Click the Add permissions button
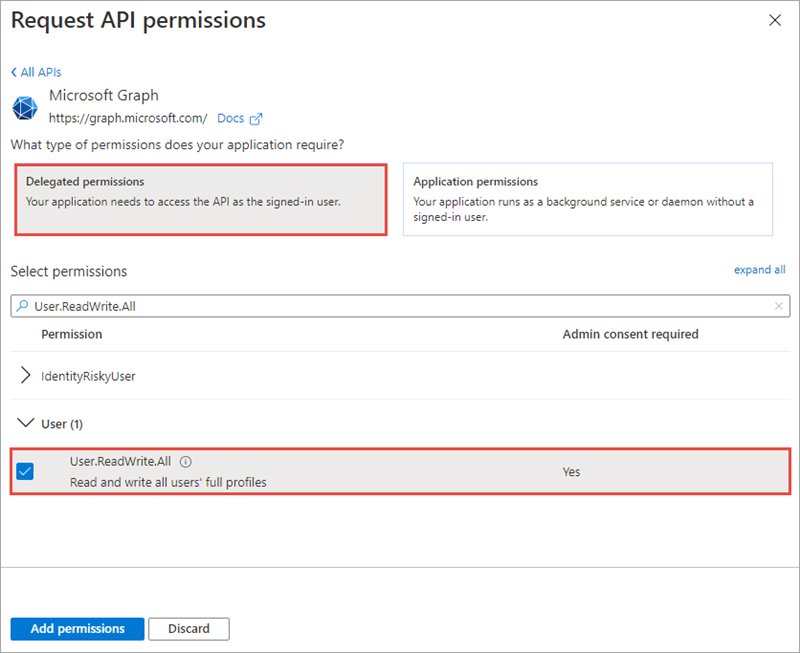The height and width of the screenshot is (653, 800). [78, 629]
